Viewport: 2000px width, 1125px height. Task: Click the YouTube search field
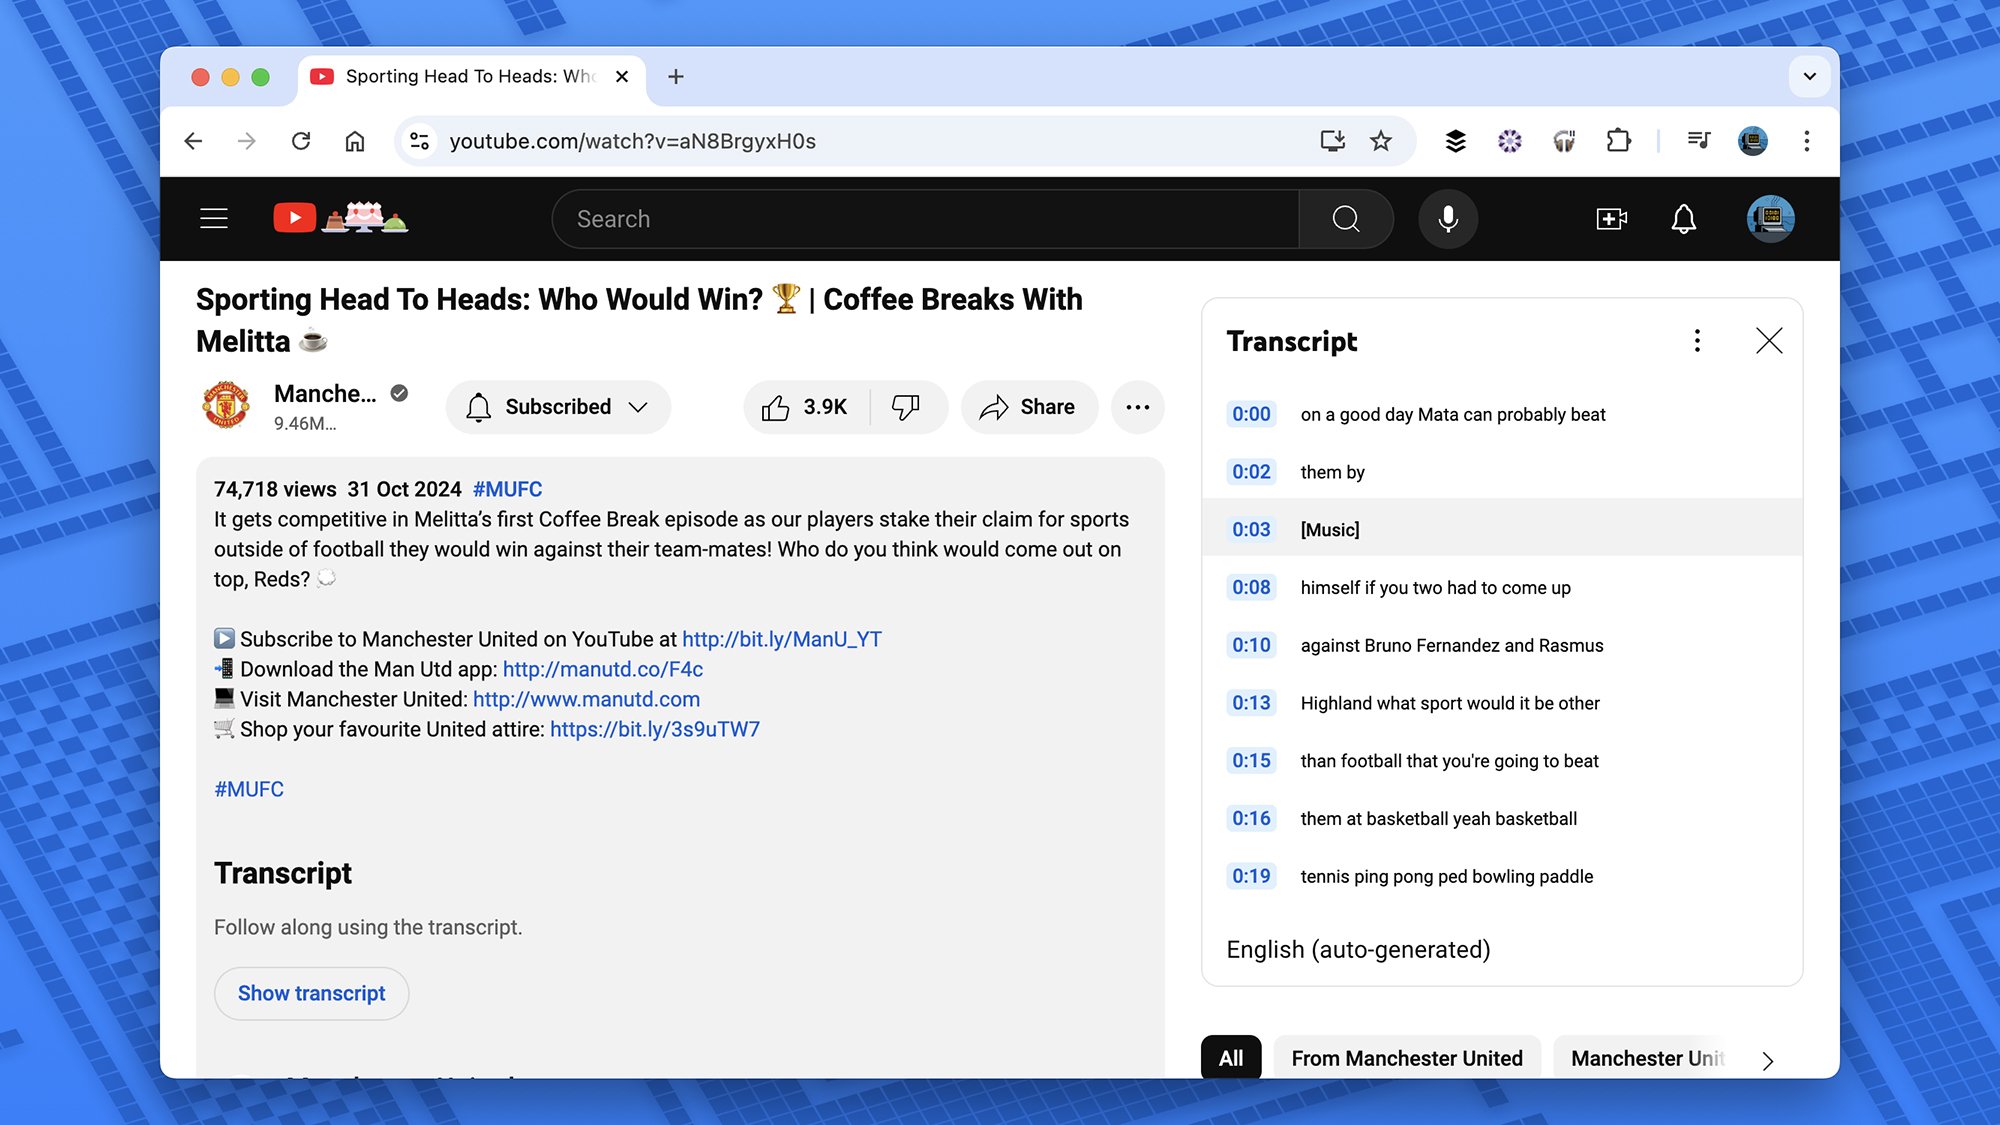(x=925, y=219)
